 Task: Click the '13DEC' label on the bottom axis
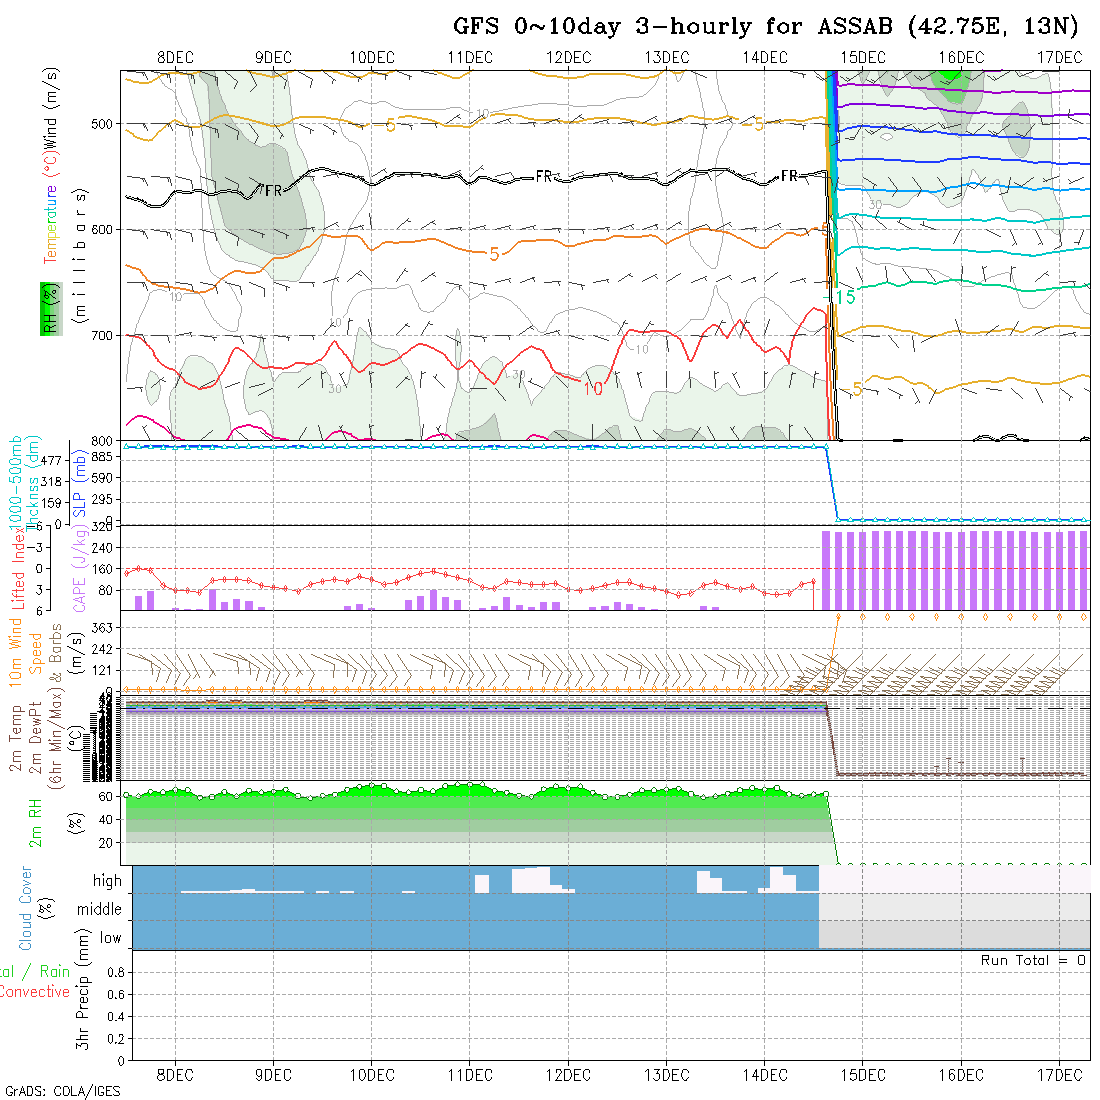click(x=666, y=1075)
